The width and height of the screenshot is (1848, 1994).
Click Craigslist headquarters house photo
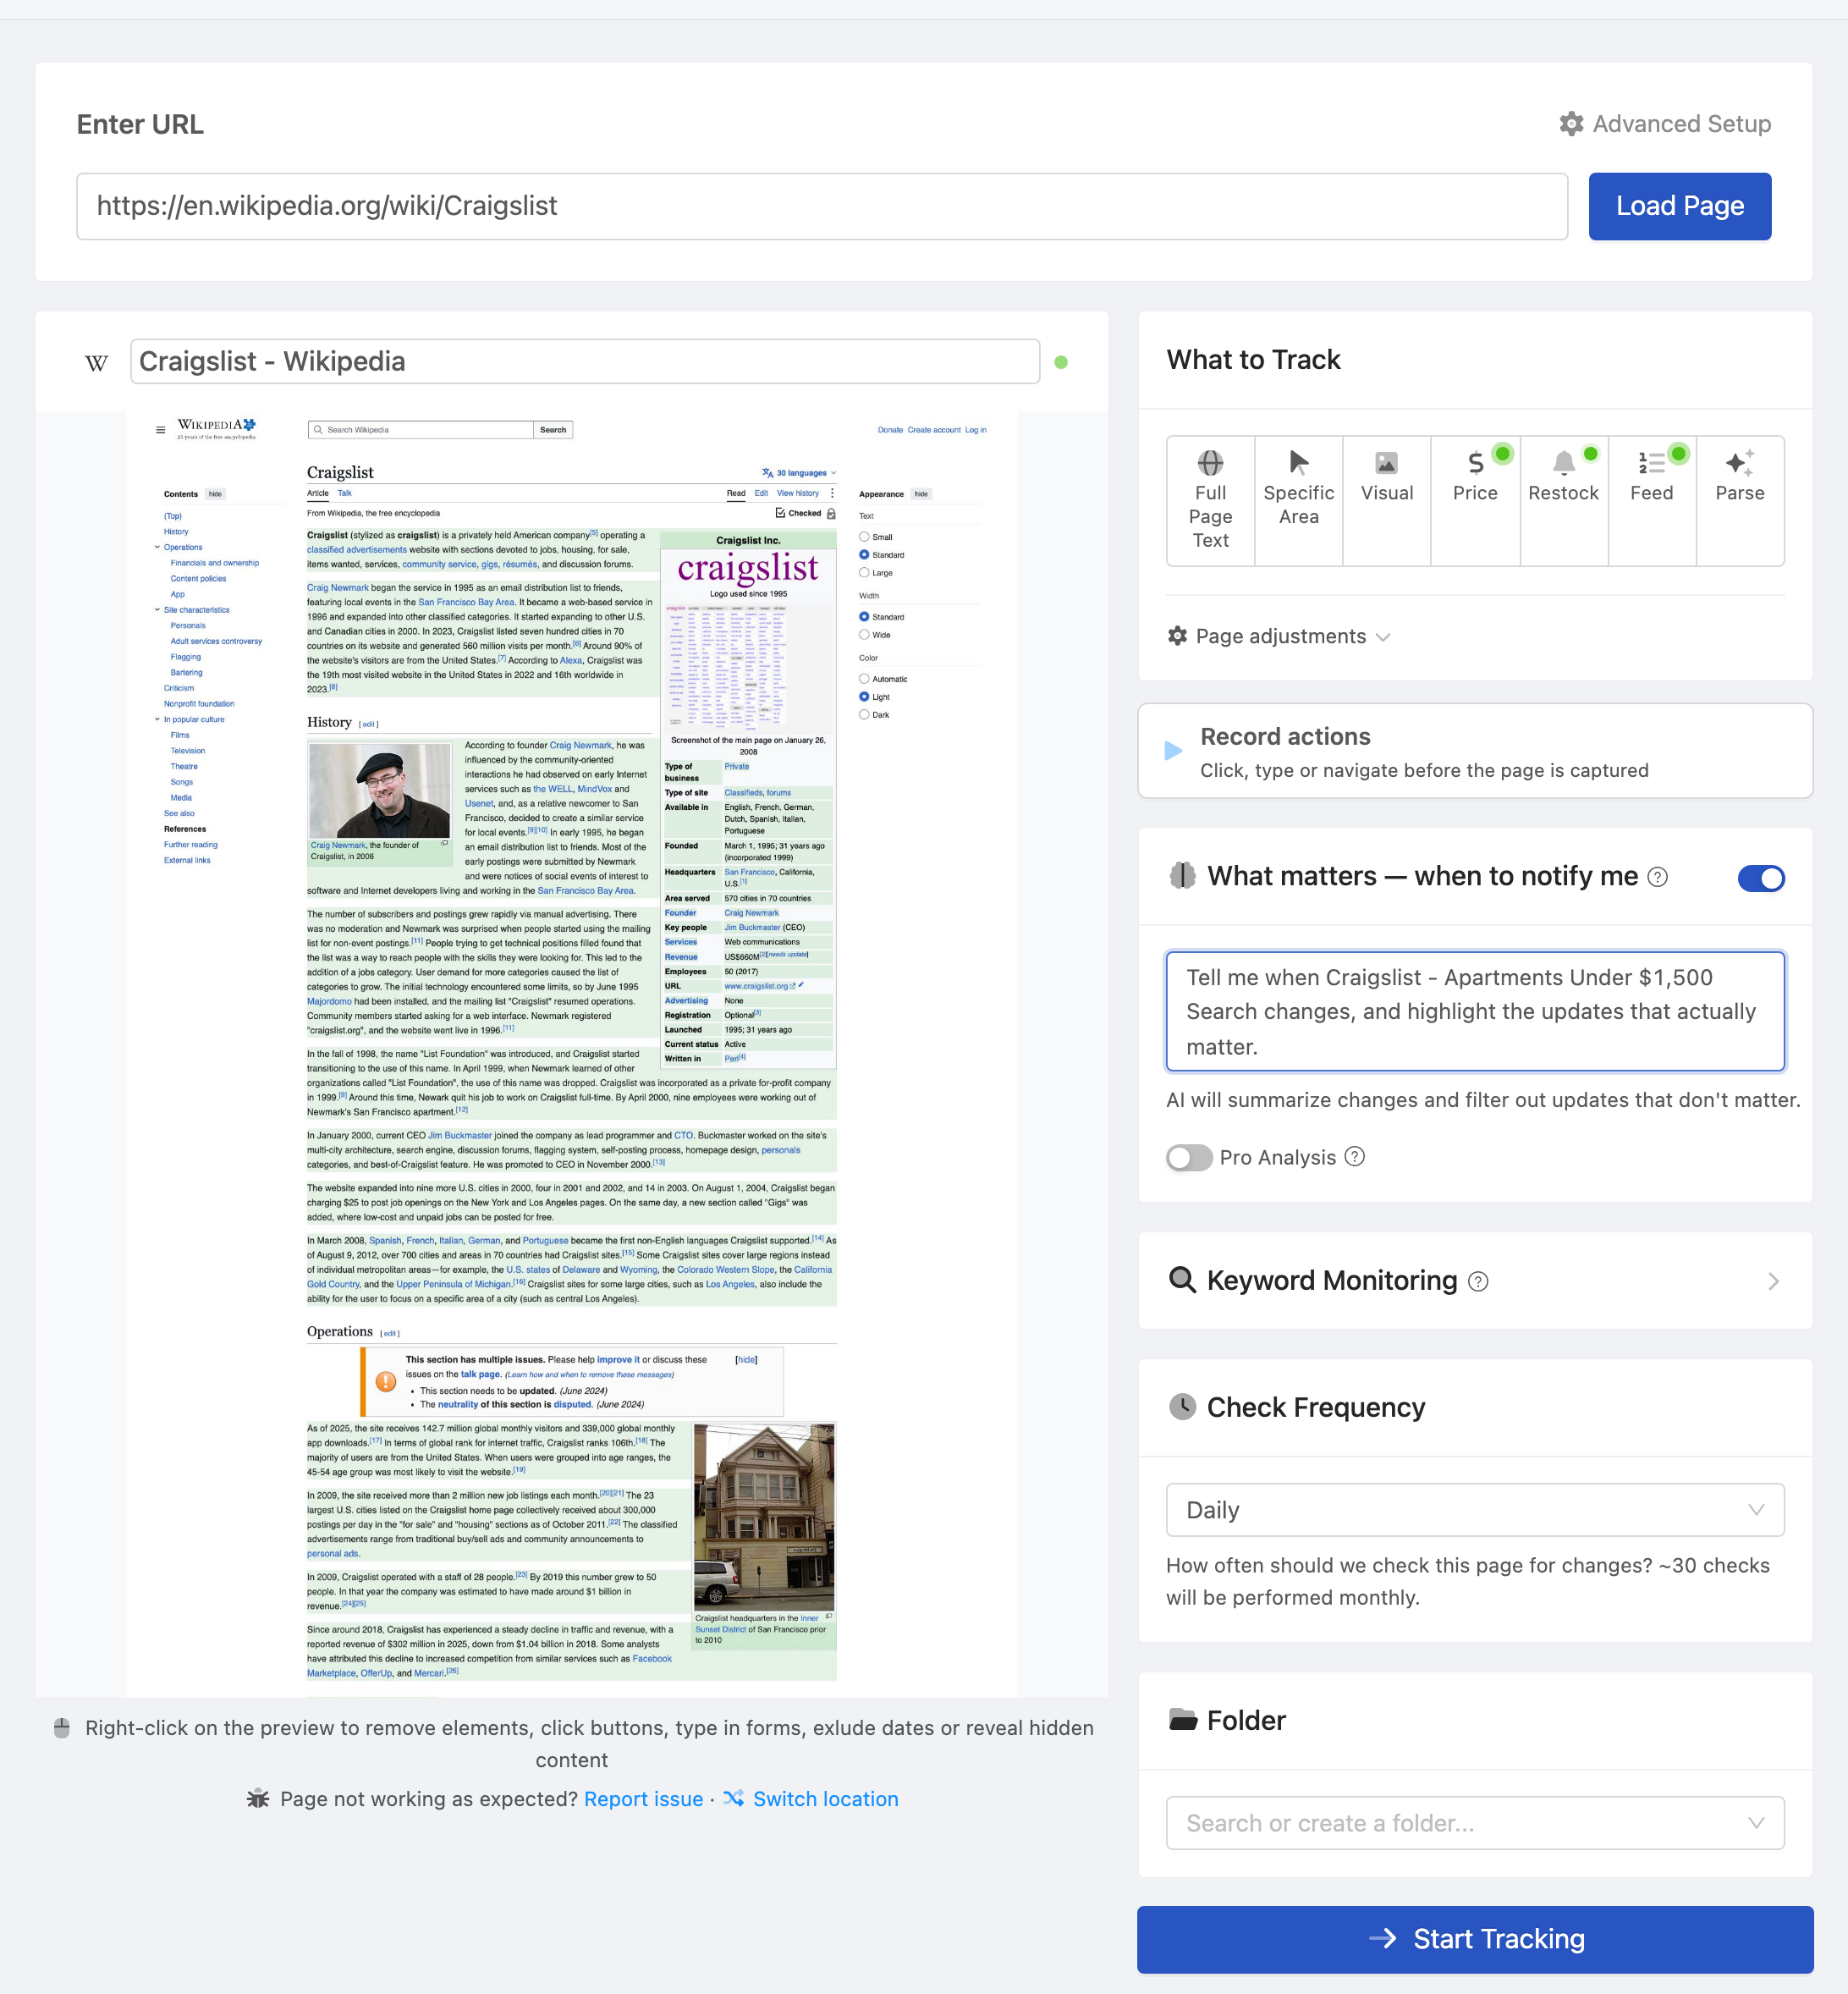click(764, 1517)
